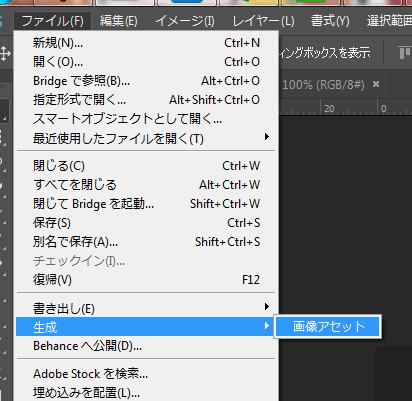
Task: Open the 書式(Y) menu
Action: pyautogui.click(x=330, y=21)
